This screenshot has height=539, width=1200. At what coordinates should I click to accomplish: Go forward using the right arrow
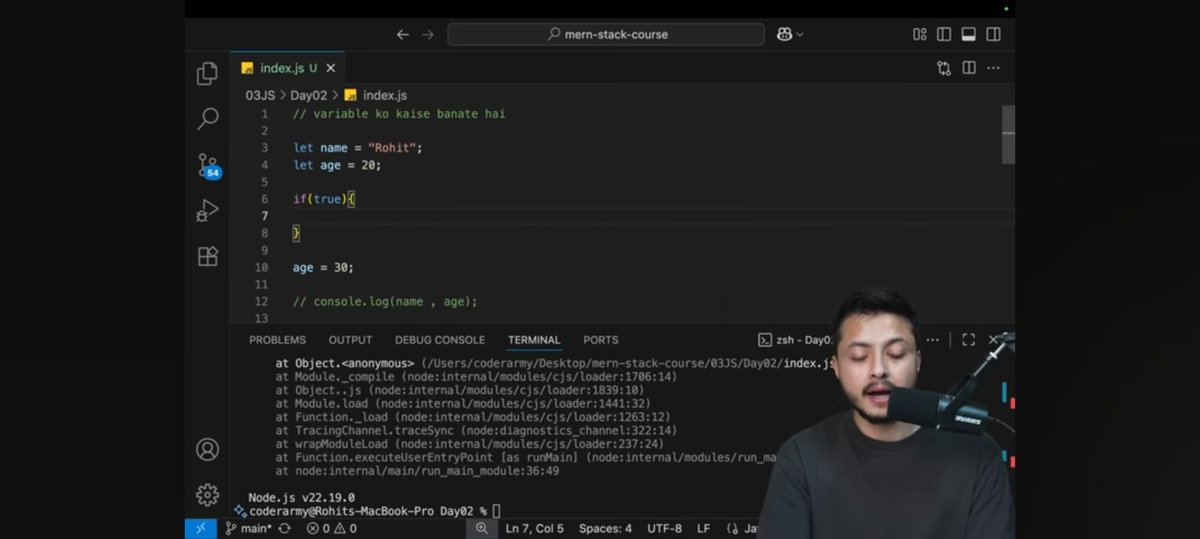pyautogui.click(x=428, y=34)
